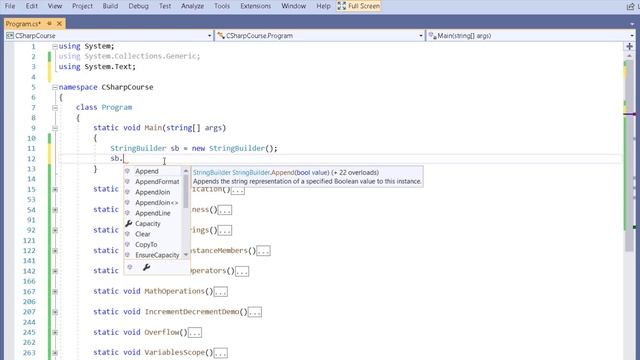Collapse the Main method block
This screenshot has width=640, height=360.
pos(55,128)
